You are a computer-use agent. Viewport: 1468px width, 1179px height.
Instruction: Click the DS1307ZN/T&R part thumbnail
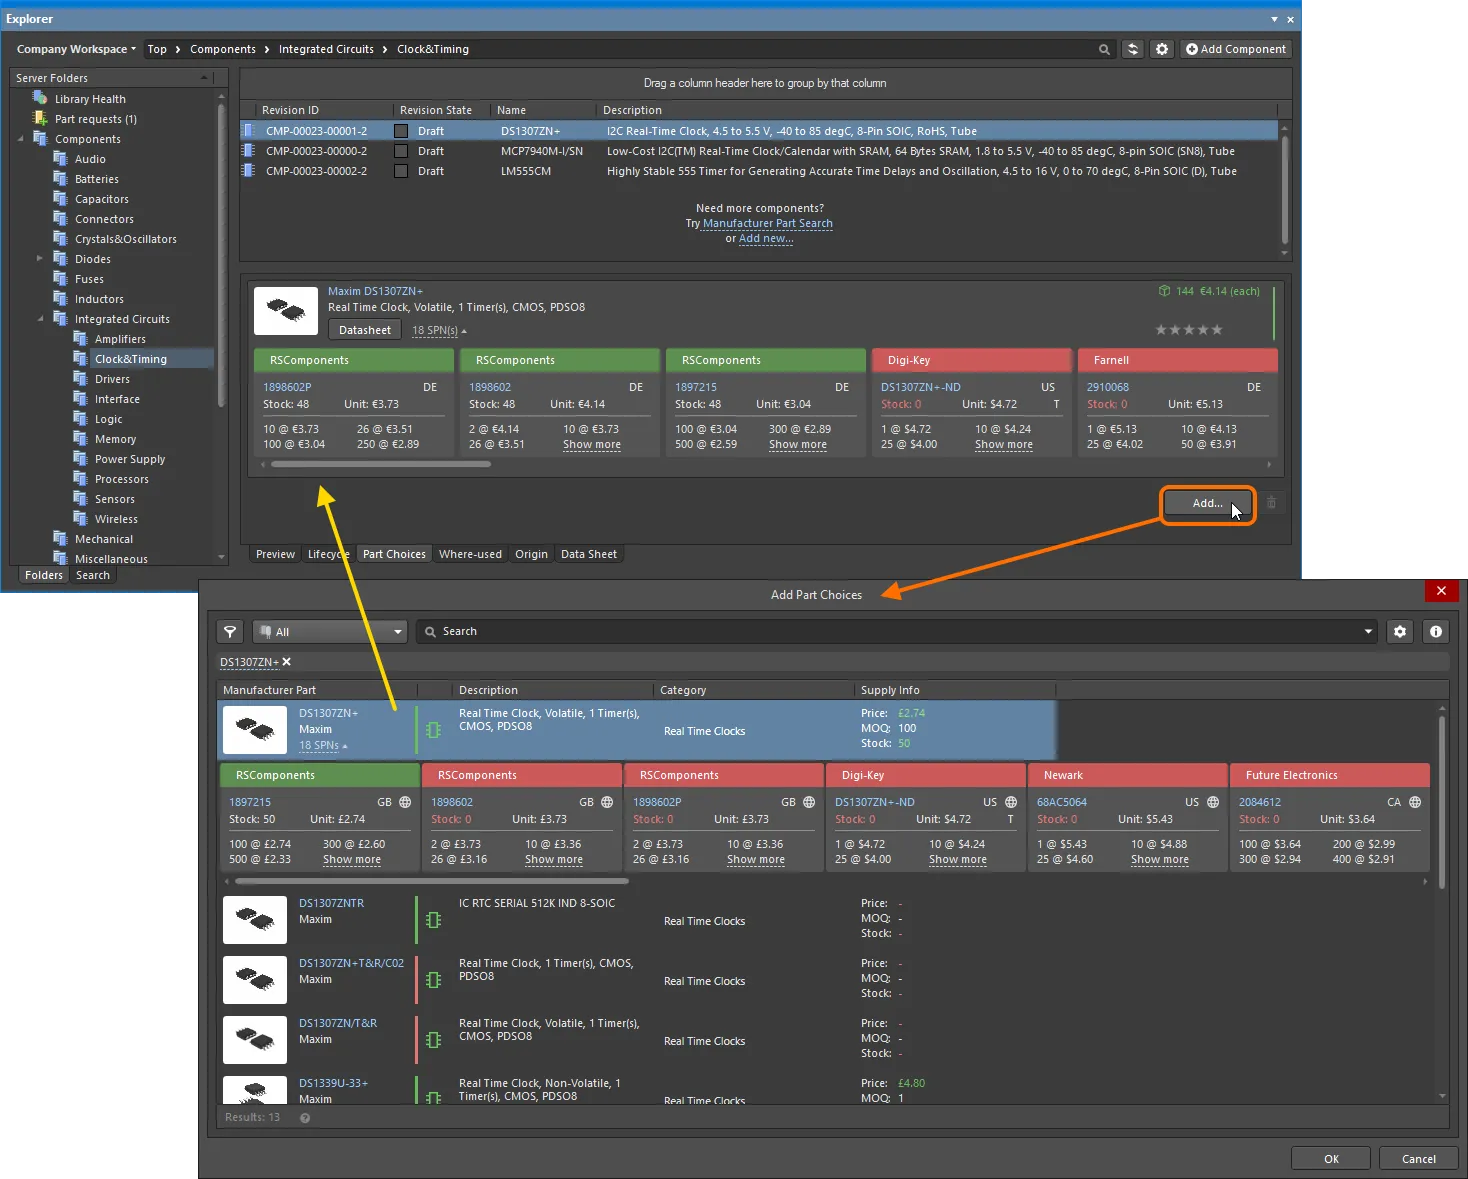click(254, 1040)
